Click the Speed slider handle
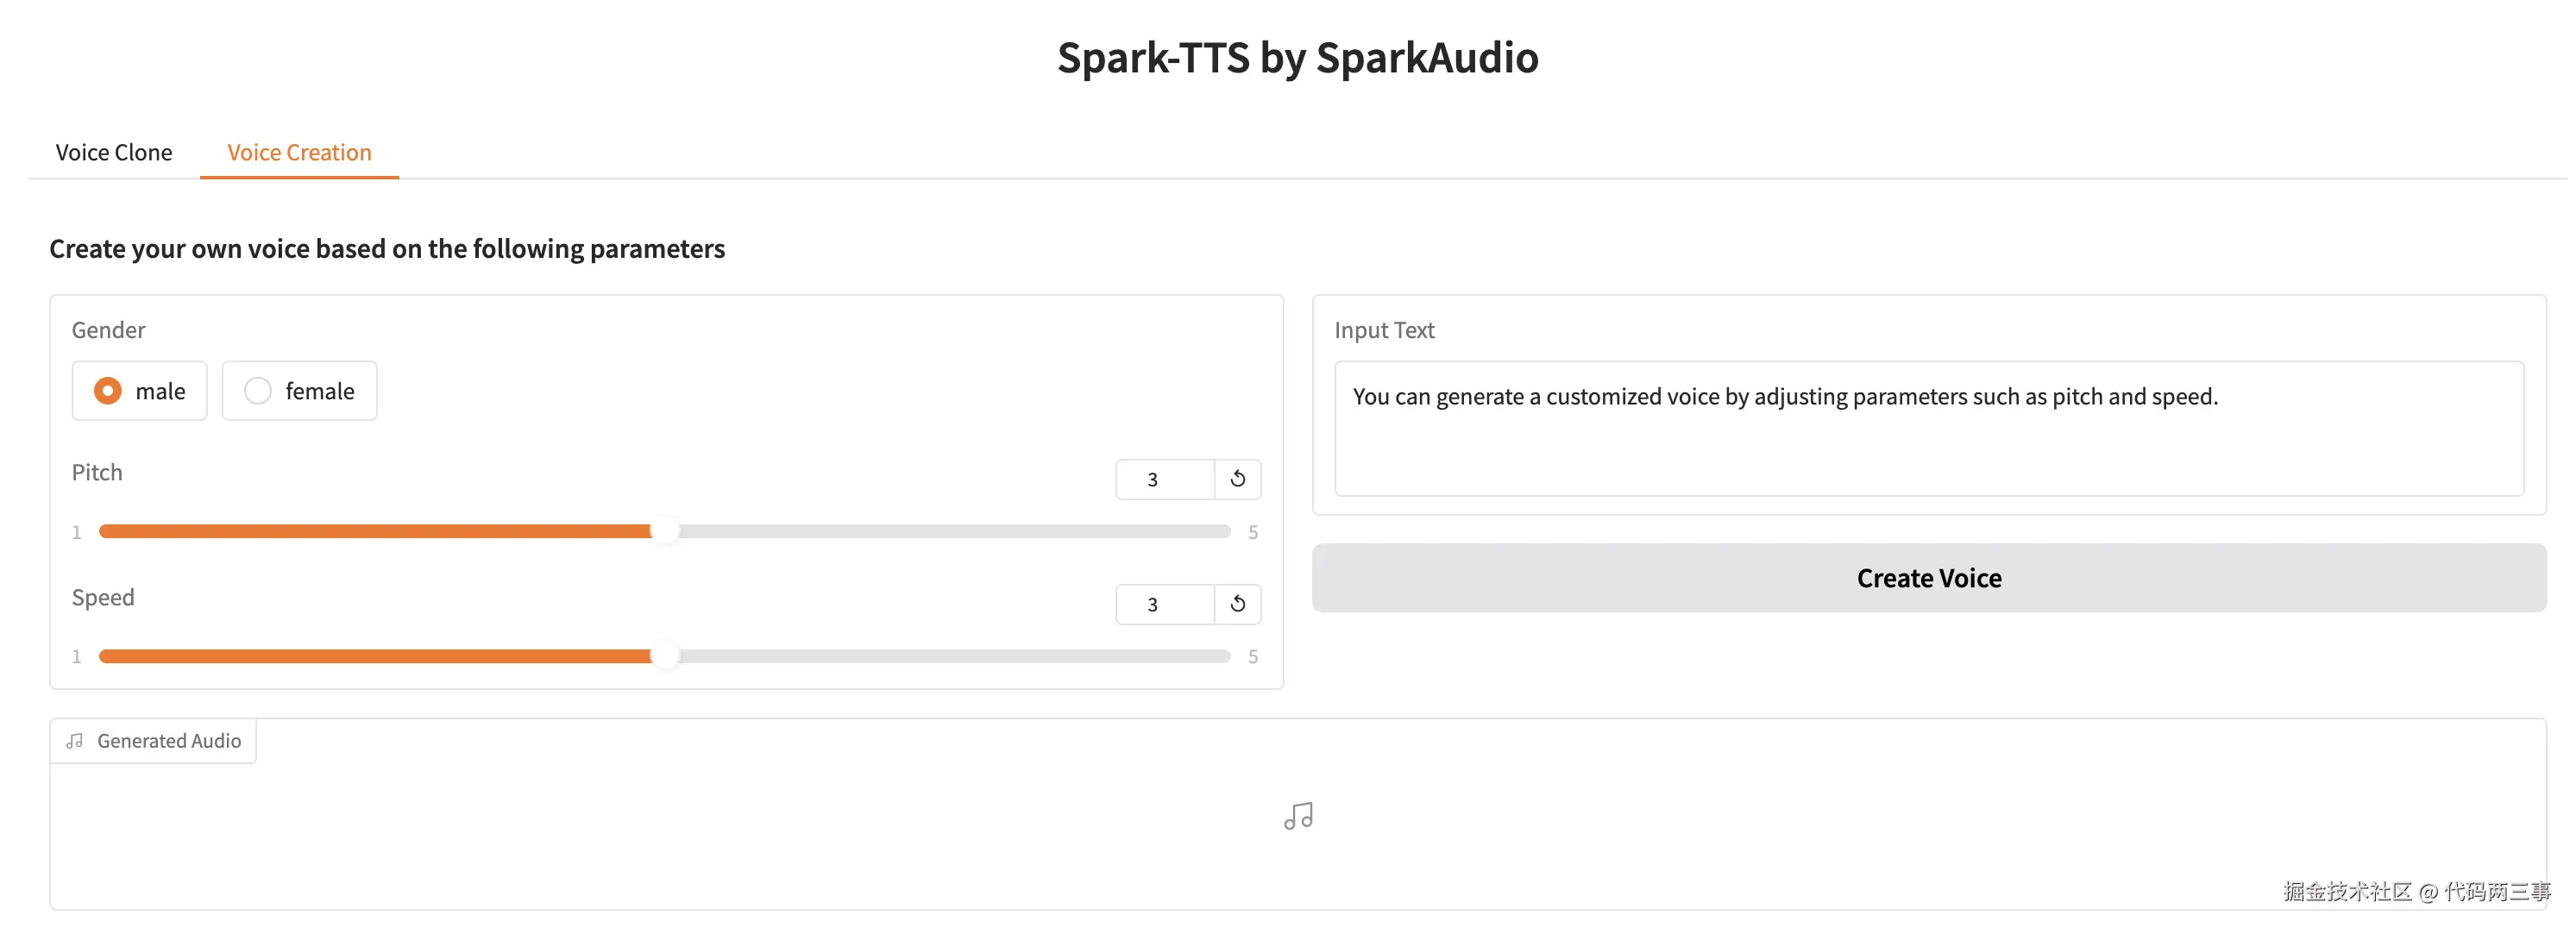 (664, 656)
